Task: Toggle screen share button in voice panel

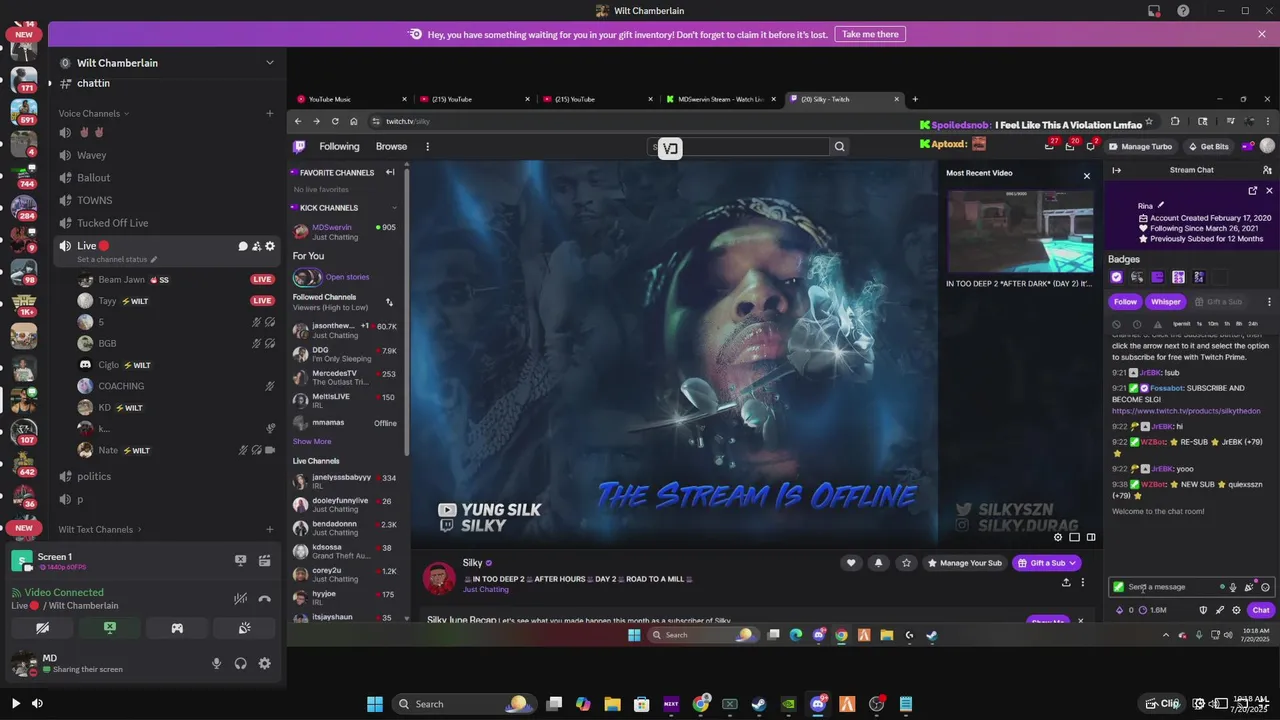Action: 110,628
